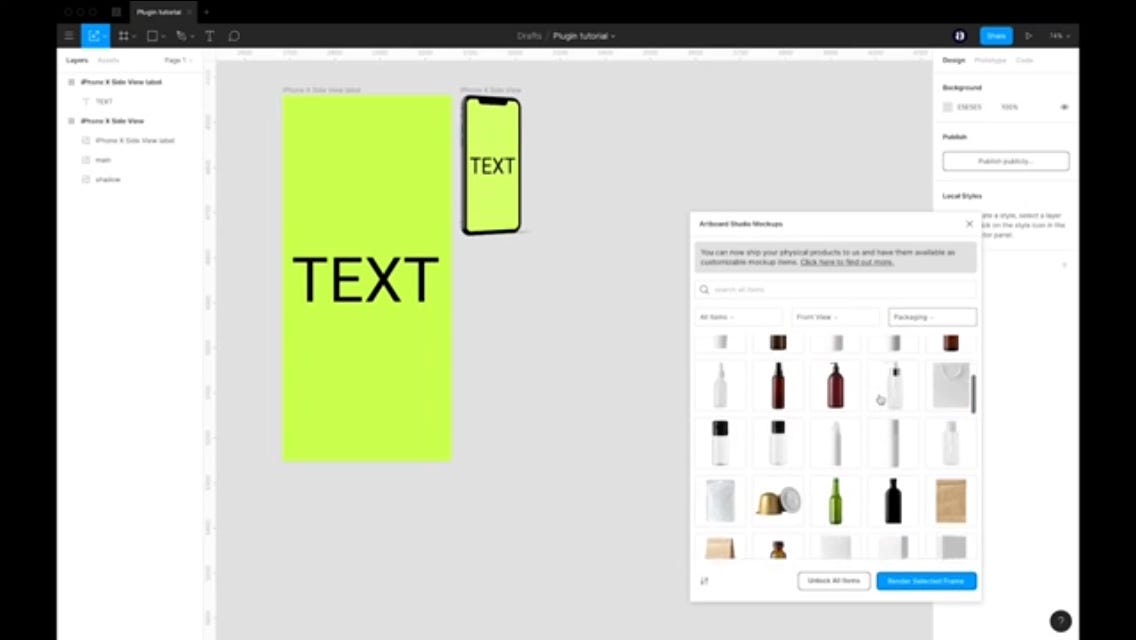Click the Background color swatch

pos(949,106)
